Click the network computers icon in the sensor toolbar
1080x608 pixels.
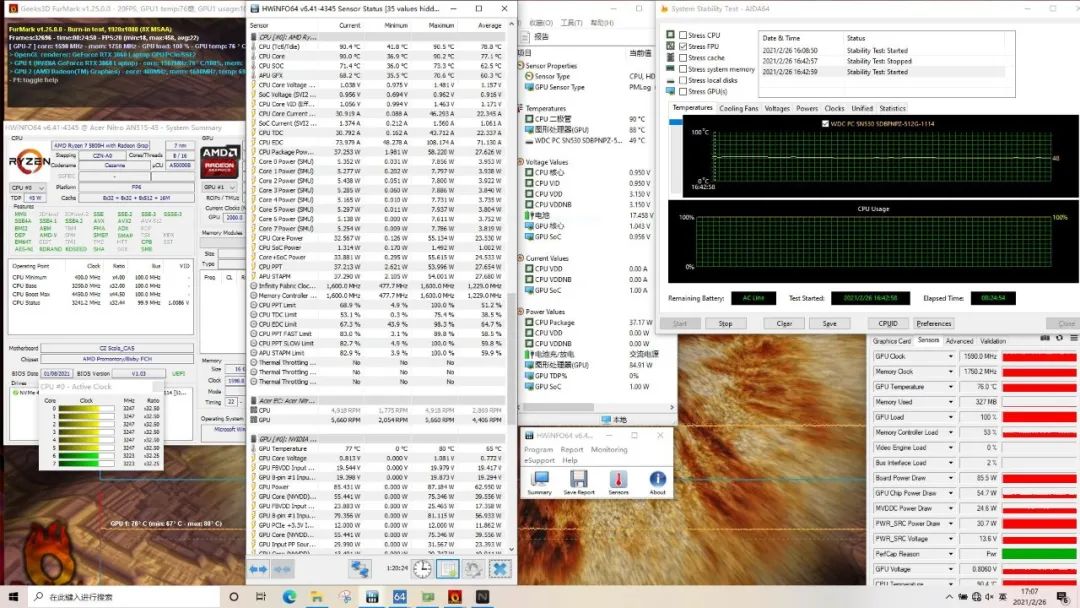coord(361,568)
